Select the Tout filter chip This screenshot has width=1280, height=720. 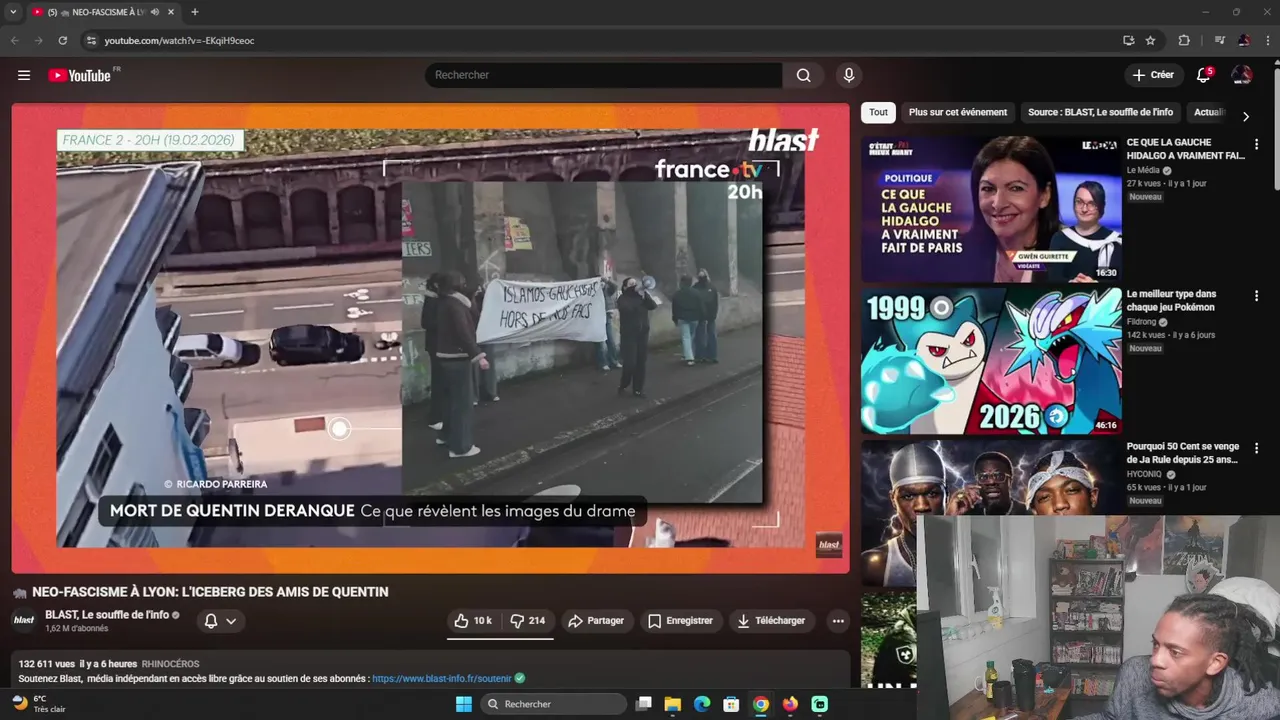point(878,112)
